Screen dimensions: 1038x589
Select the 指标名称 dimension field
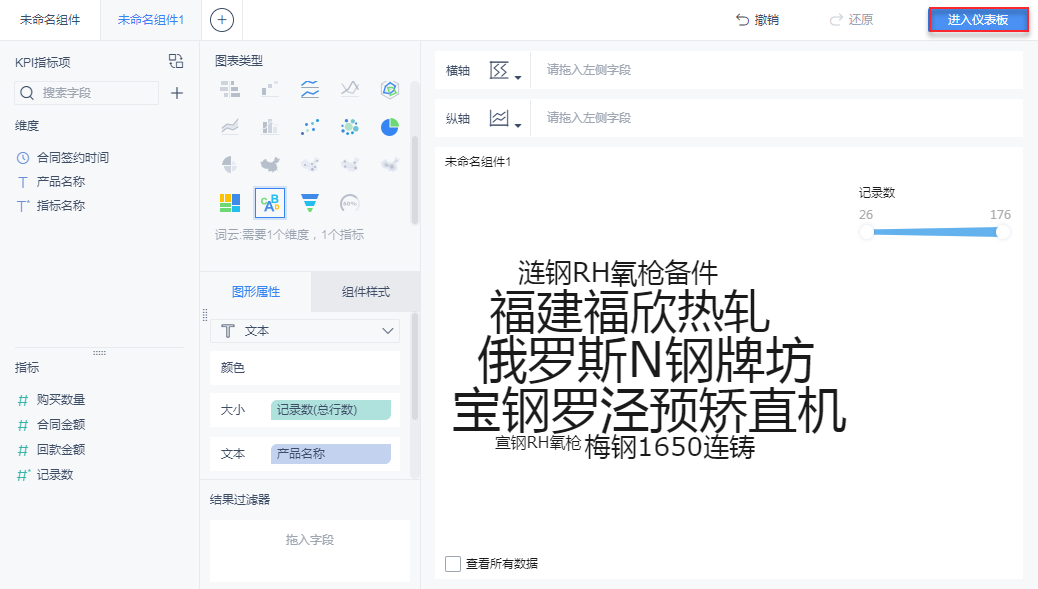click(x=52, y=206)
